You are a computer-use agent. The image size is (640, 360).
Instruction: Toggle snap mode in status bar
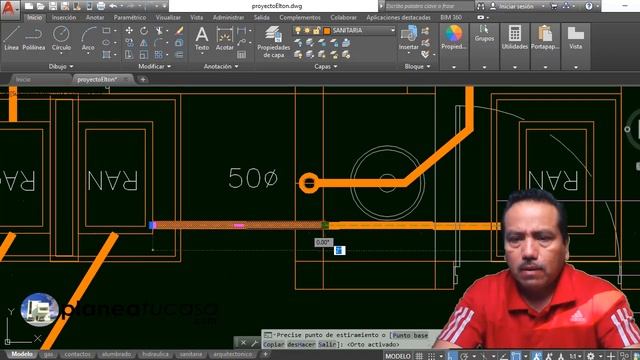click(x=431, y=356)
